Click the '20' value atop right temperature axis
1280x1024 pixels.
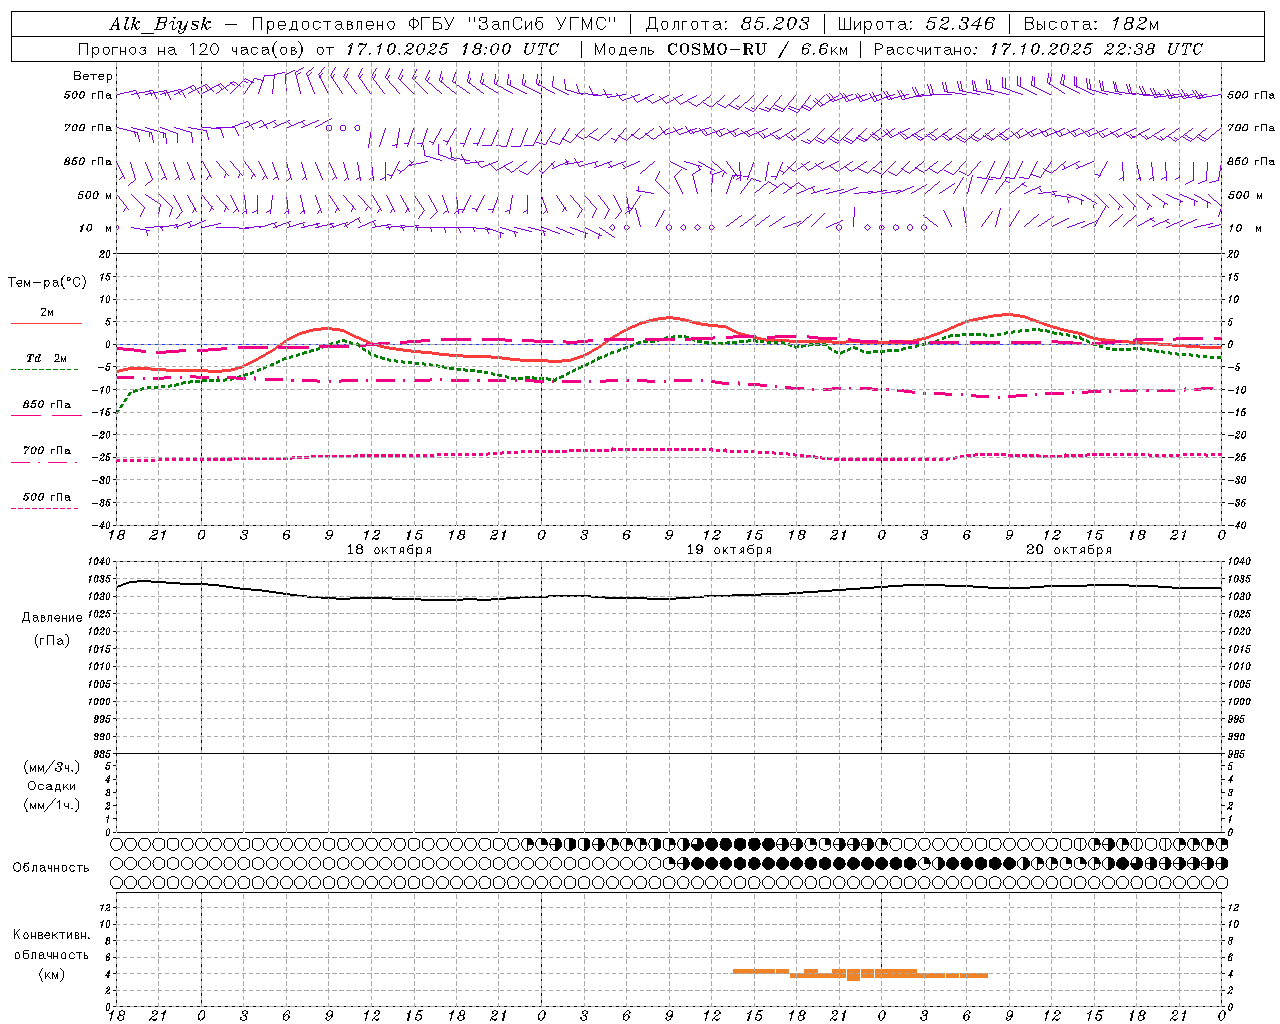coord(1234,254)
